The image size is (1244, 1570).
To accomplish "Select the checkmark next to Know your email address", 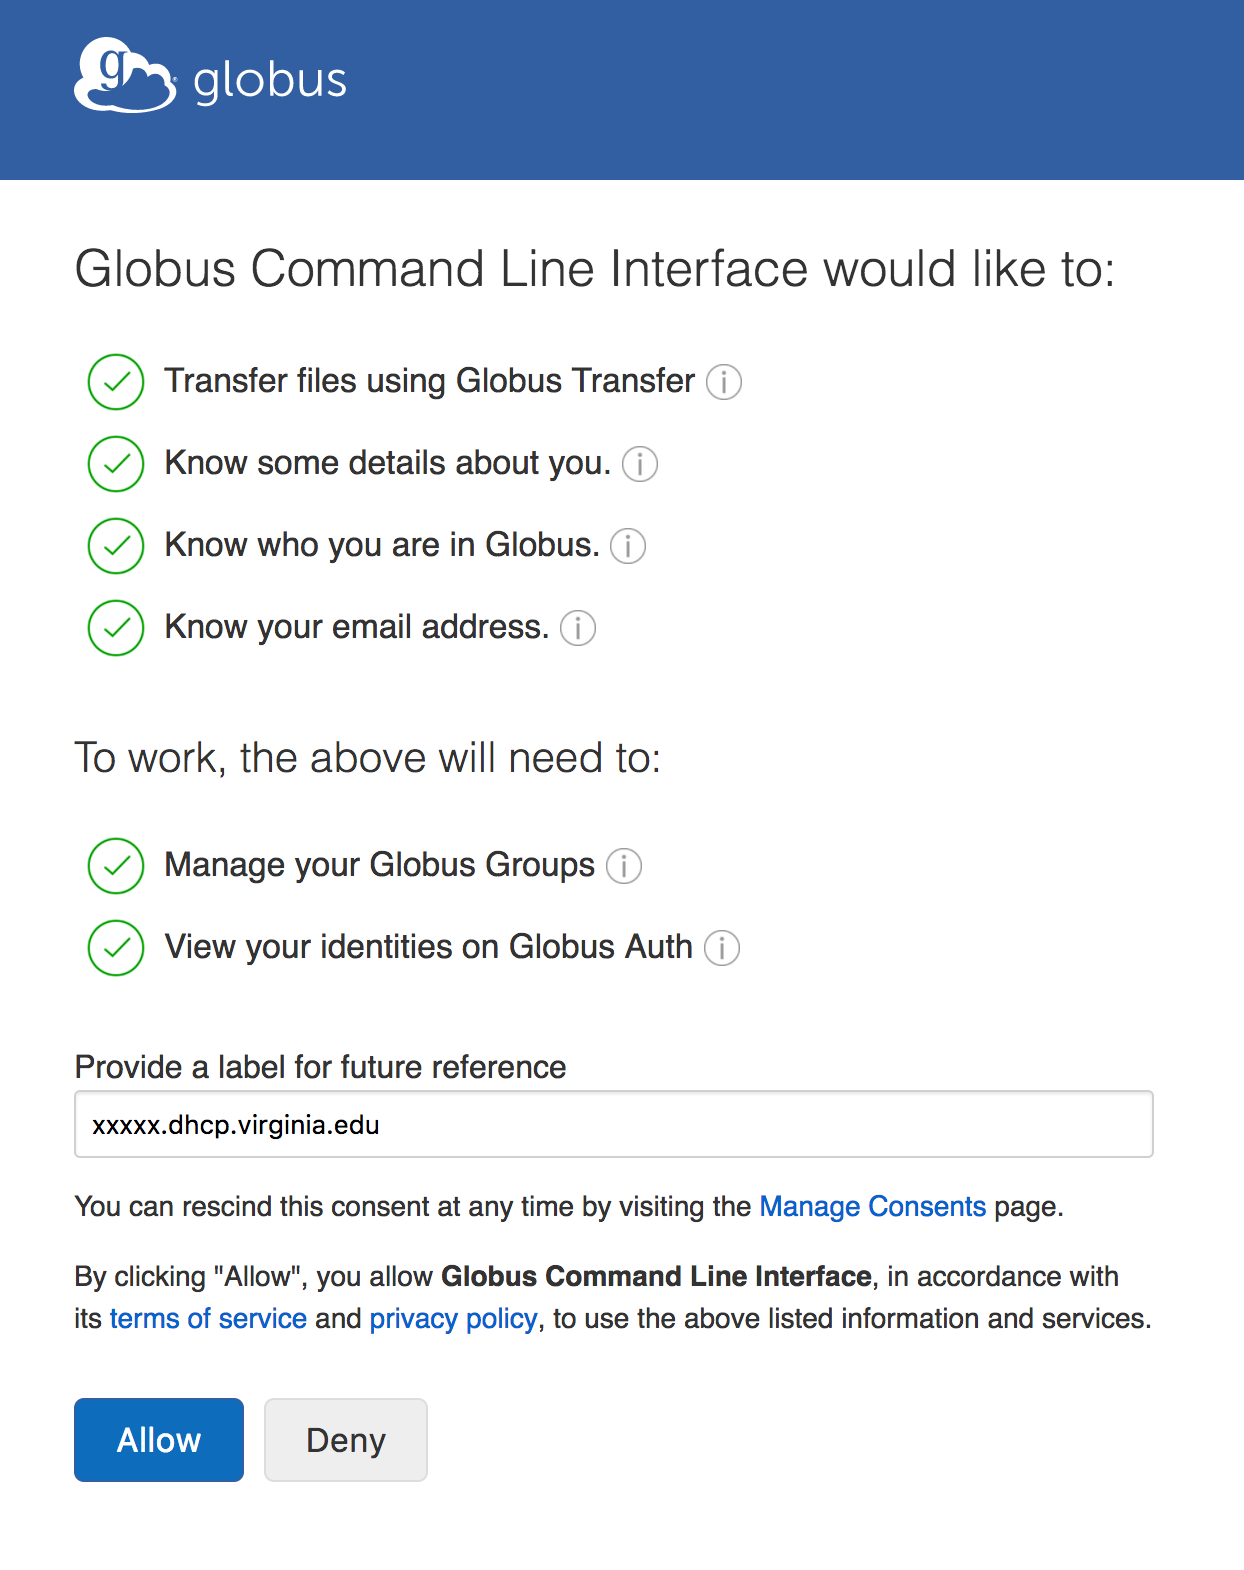I will coord(115,628).
